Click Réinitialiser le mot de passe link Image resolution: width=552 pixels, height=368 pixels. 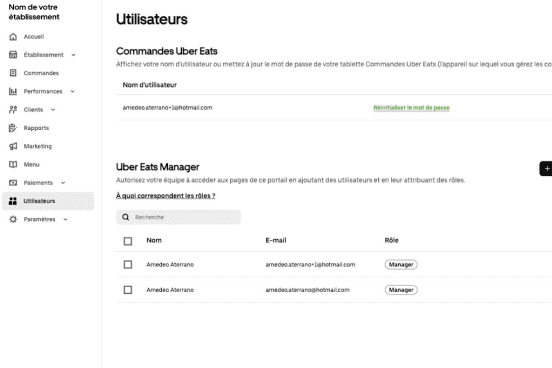411,108
